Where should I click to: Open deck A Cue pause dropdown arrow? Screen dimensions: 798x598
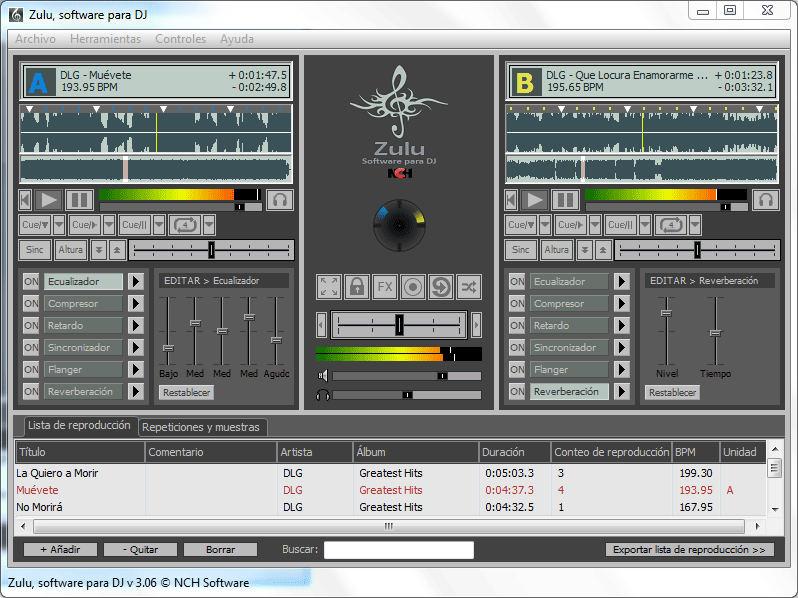coord(159,224)
